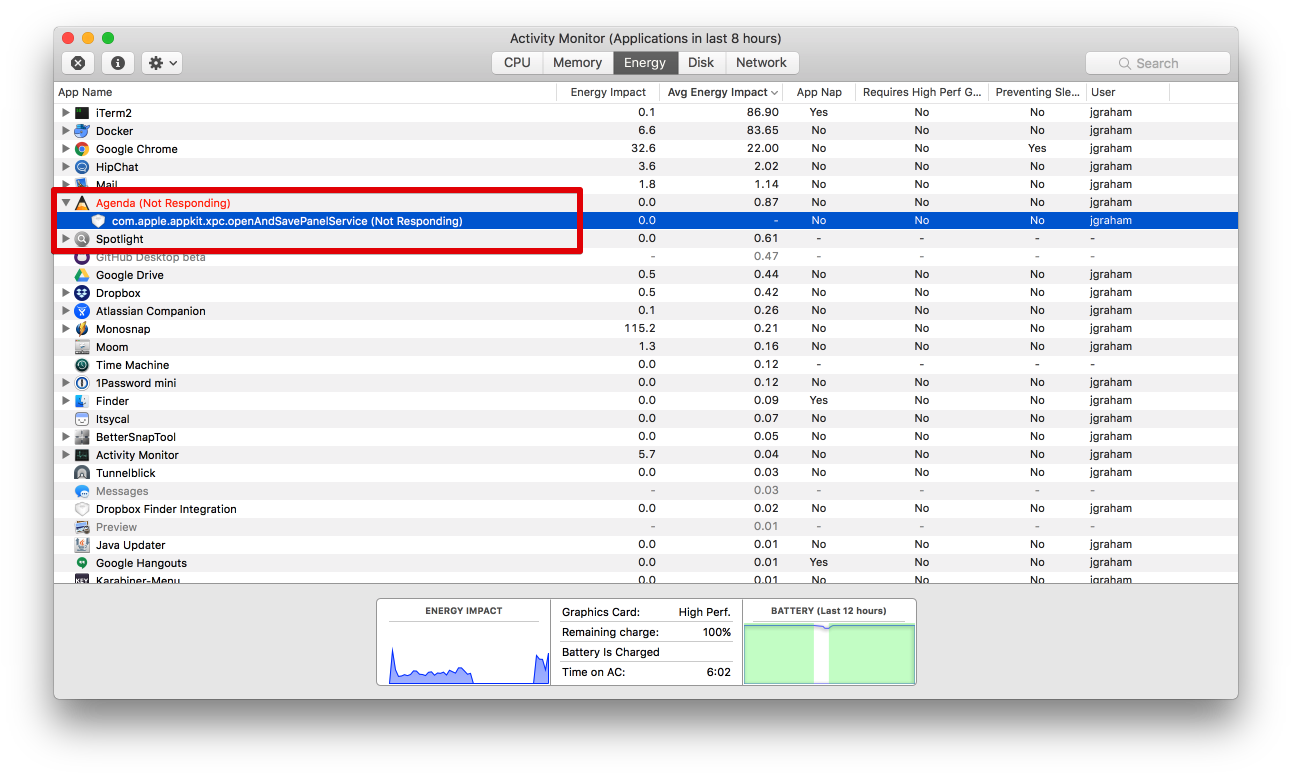The image size is (1291, 773).
Task: Expand the Docker process group
Action: 66,131
